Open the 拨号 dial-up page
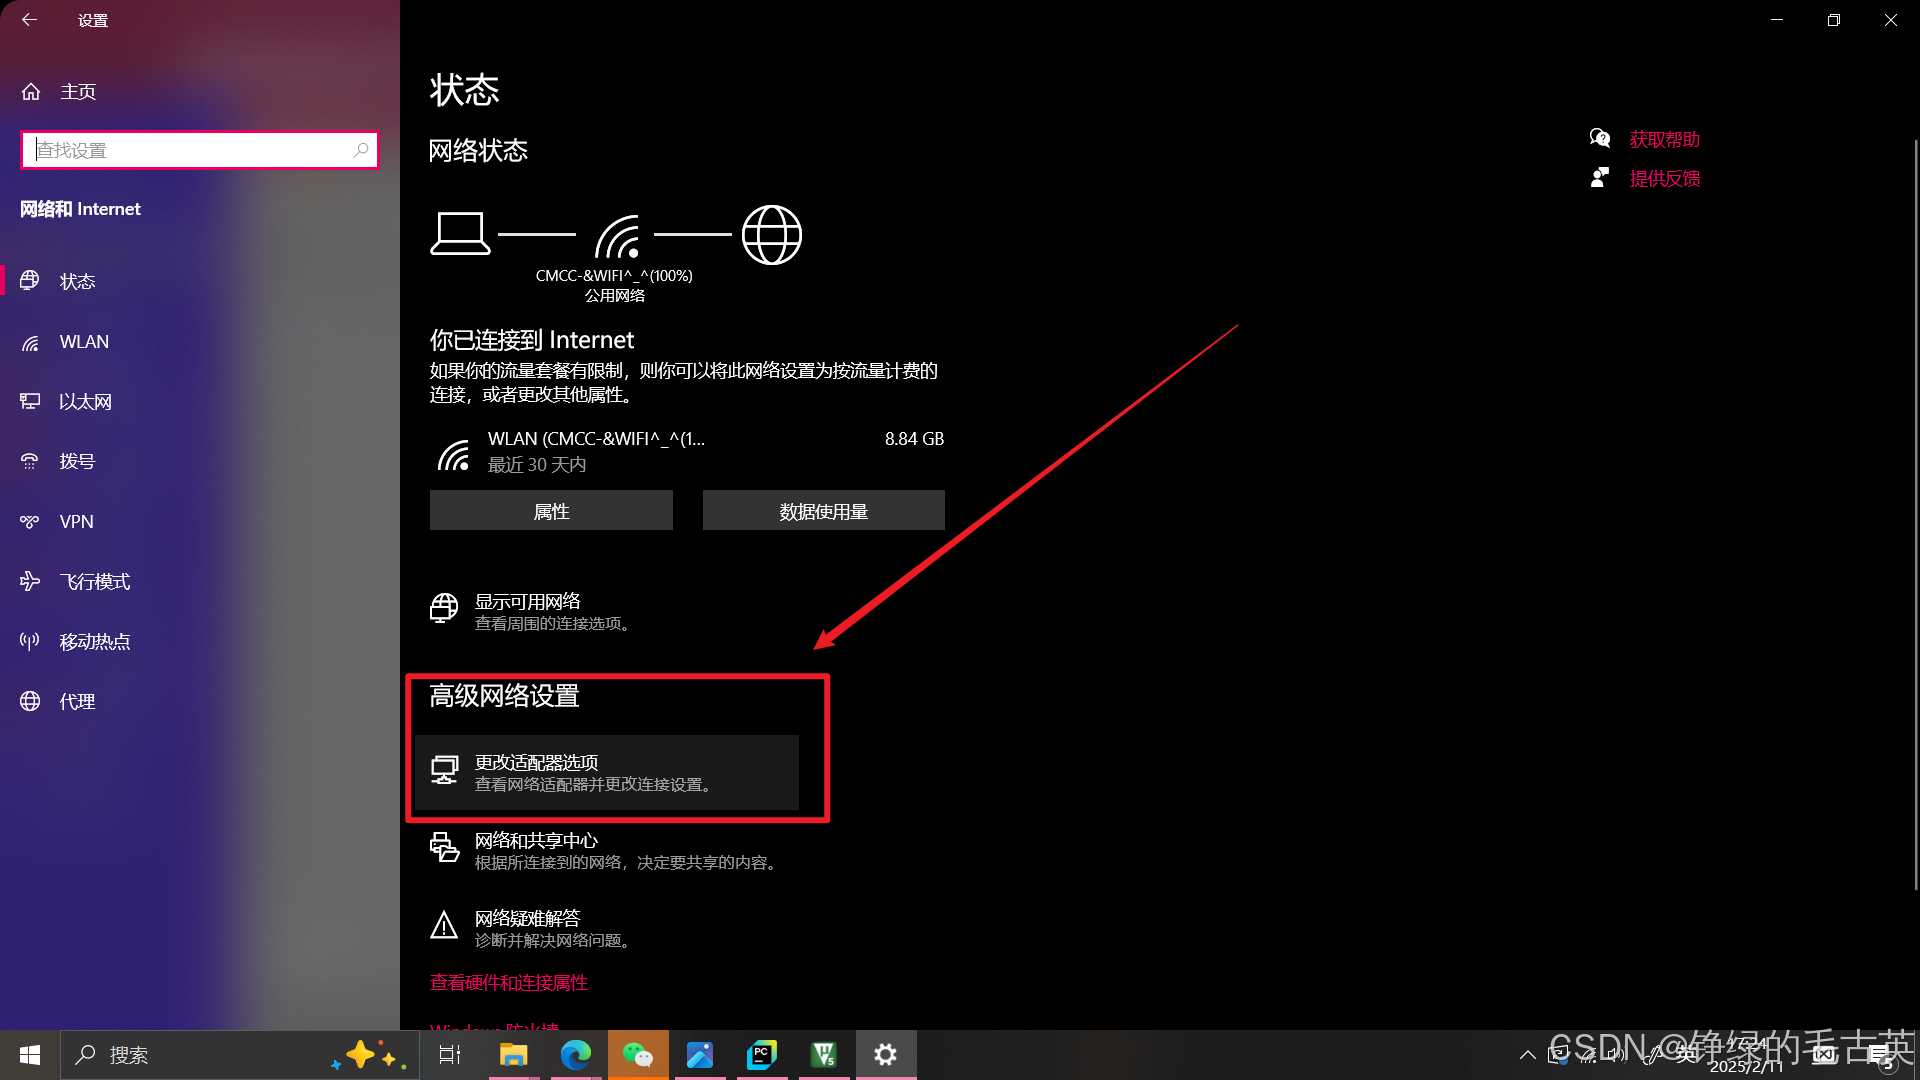Viewport: 1920px width, 1080px height. [x=77, y=462]
